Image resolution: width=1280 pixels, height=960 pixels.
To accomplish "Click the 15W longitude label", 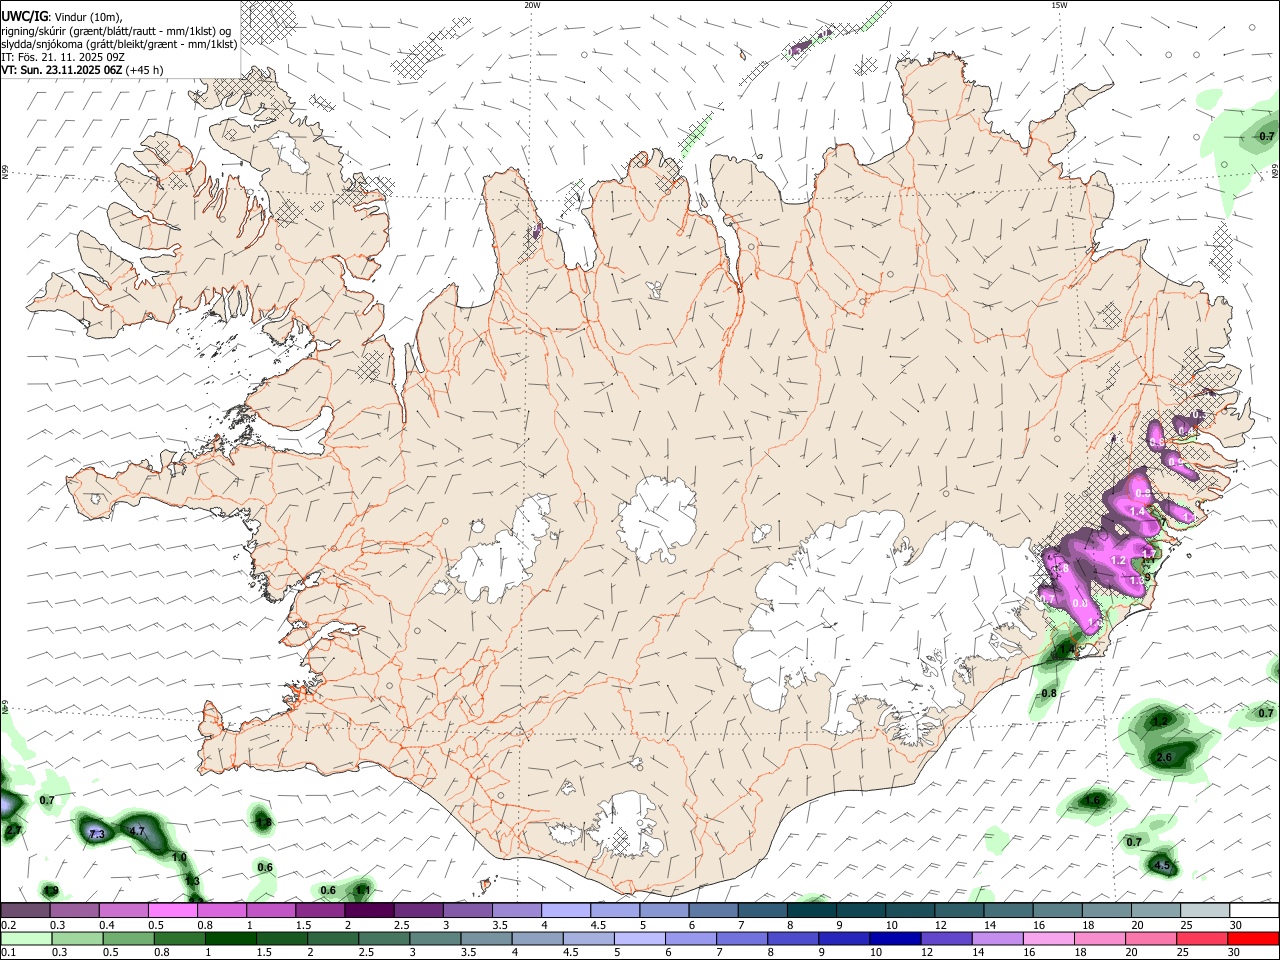I will tap(1059, 5).
